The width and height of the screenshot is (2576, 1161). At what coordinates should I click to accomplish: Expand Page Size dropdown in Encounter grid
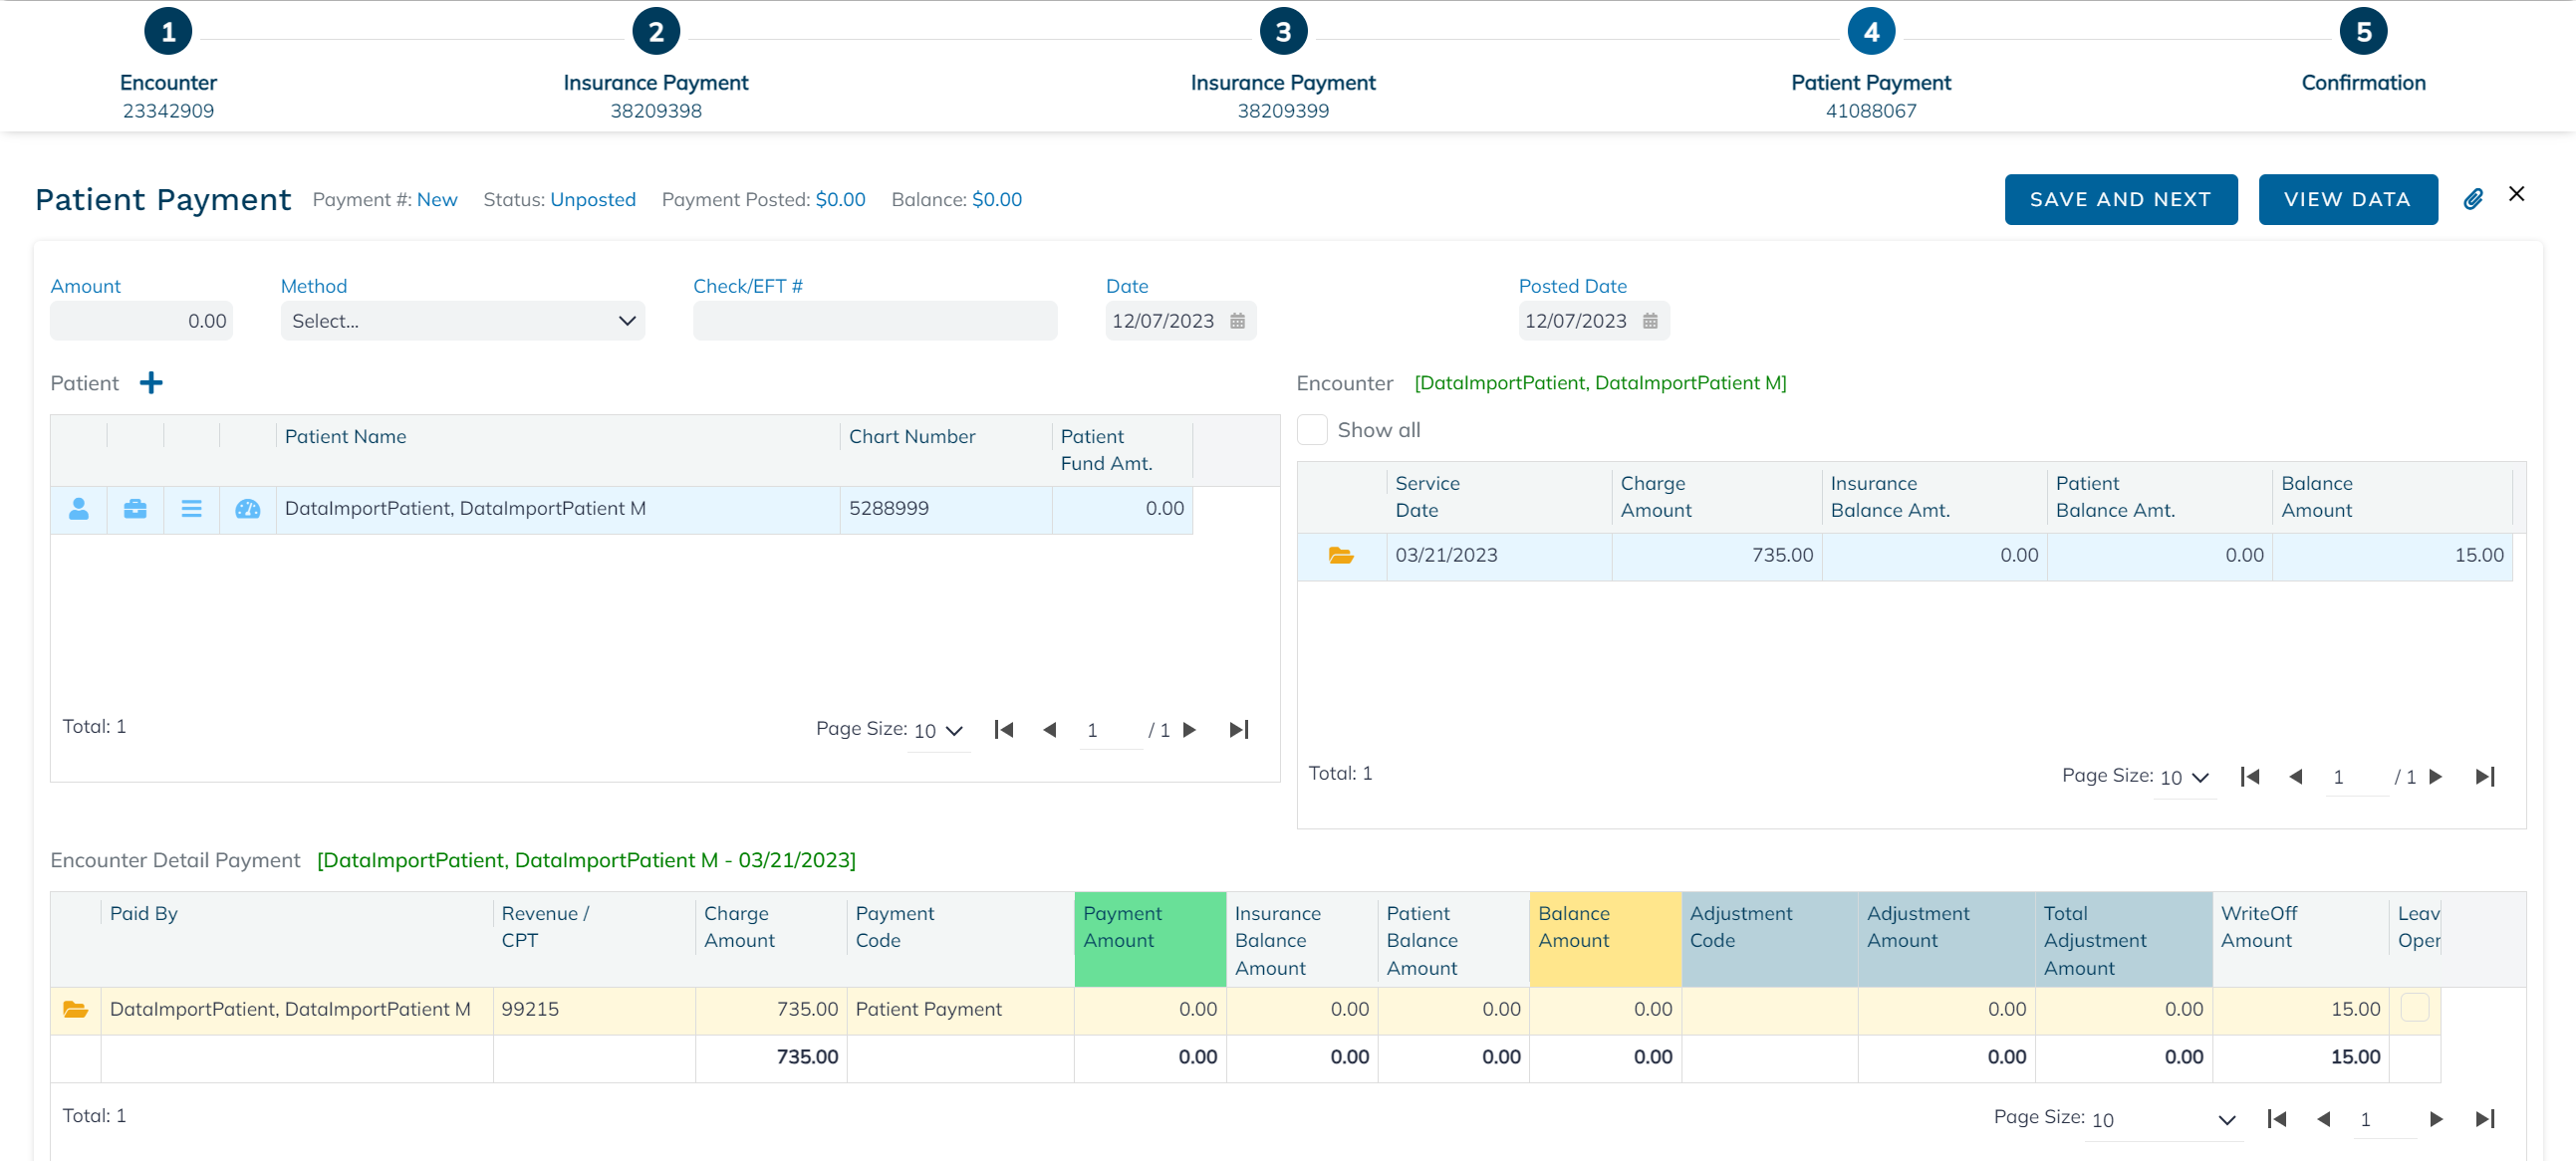pyautogui.click(x=2184, y=778)
